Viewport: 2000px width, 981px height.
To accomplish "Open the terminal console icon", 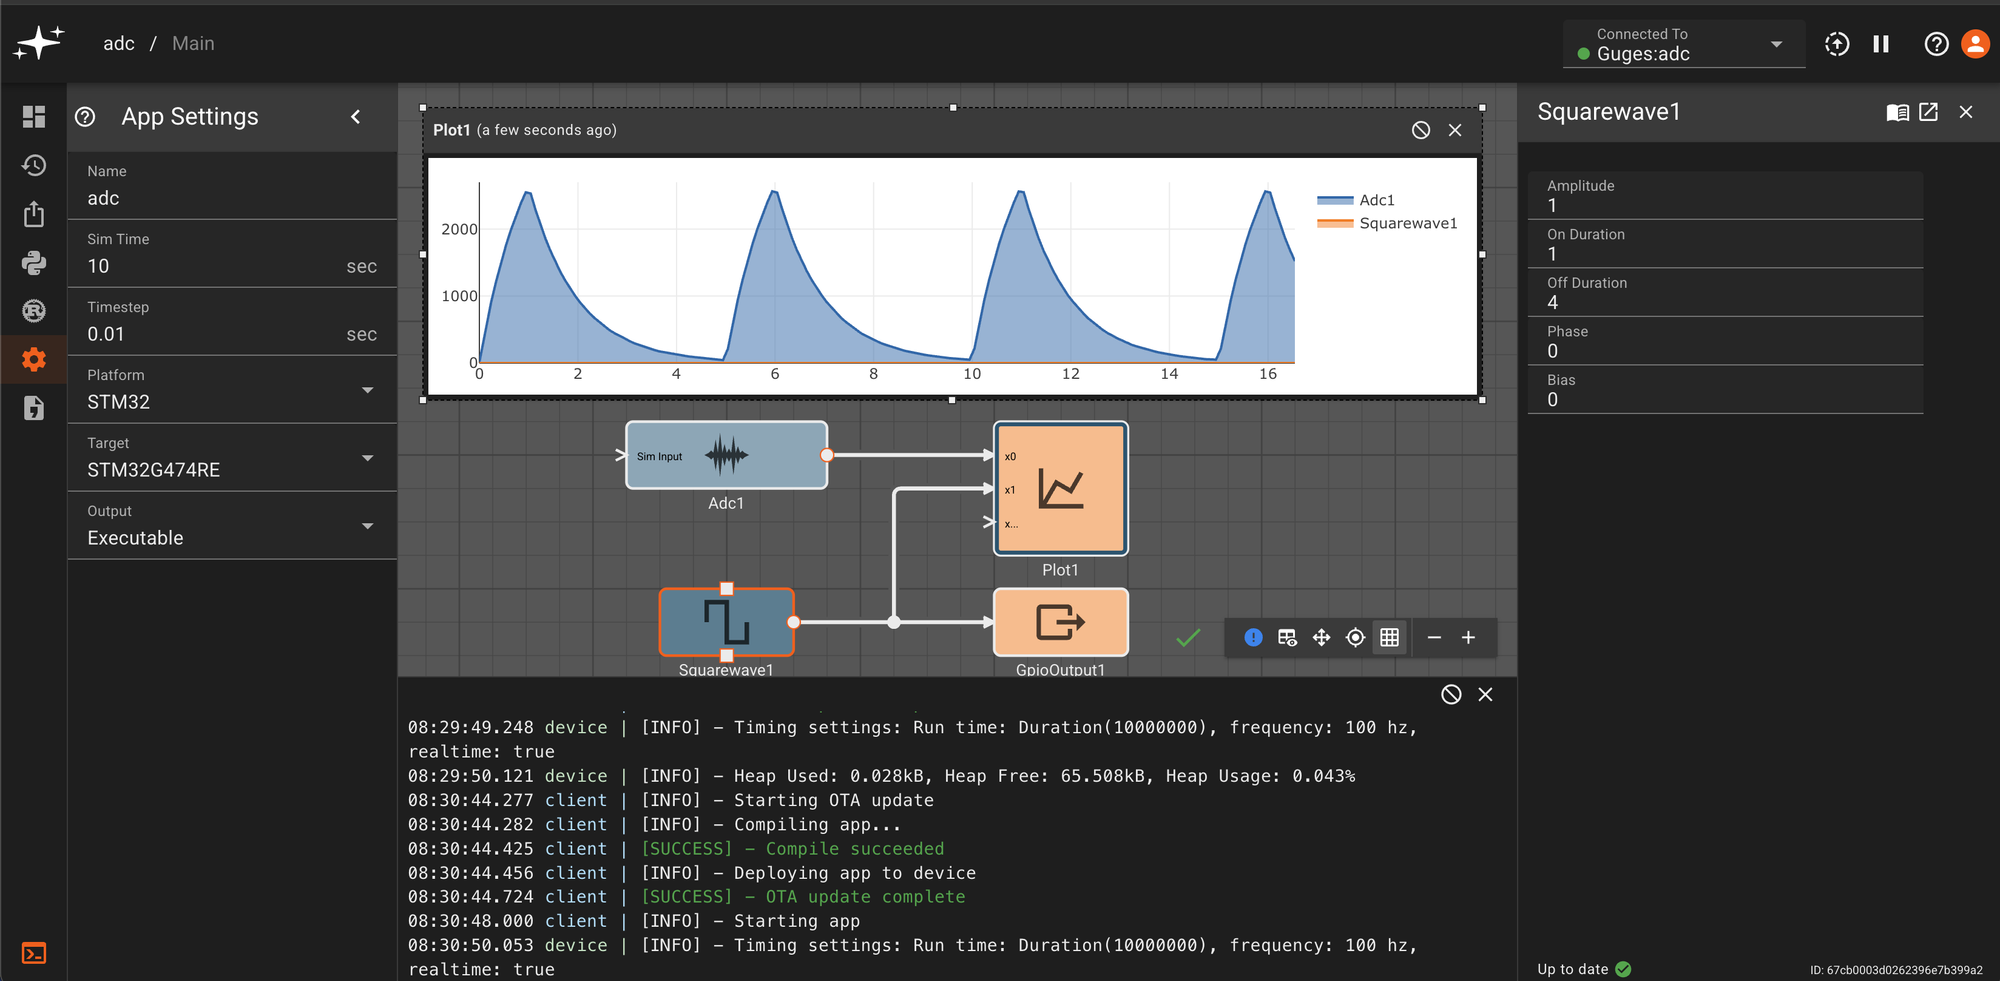I will click(x=34, y=953).
